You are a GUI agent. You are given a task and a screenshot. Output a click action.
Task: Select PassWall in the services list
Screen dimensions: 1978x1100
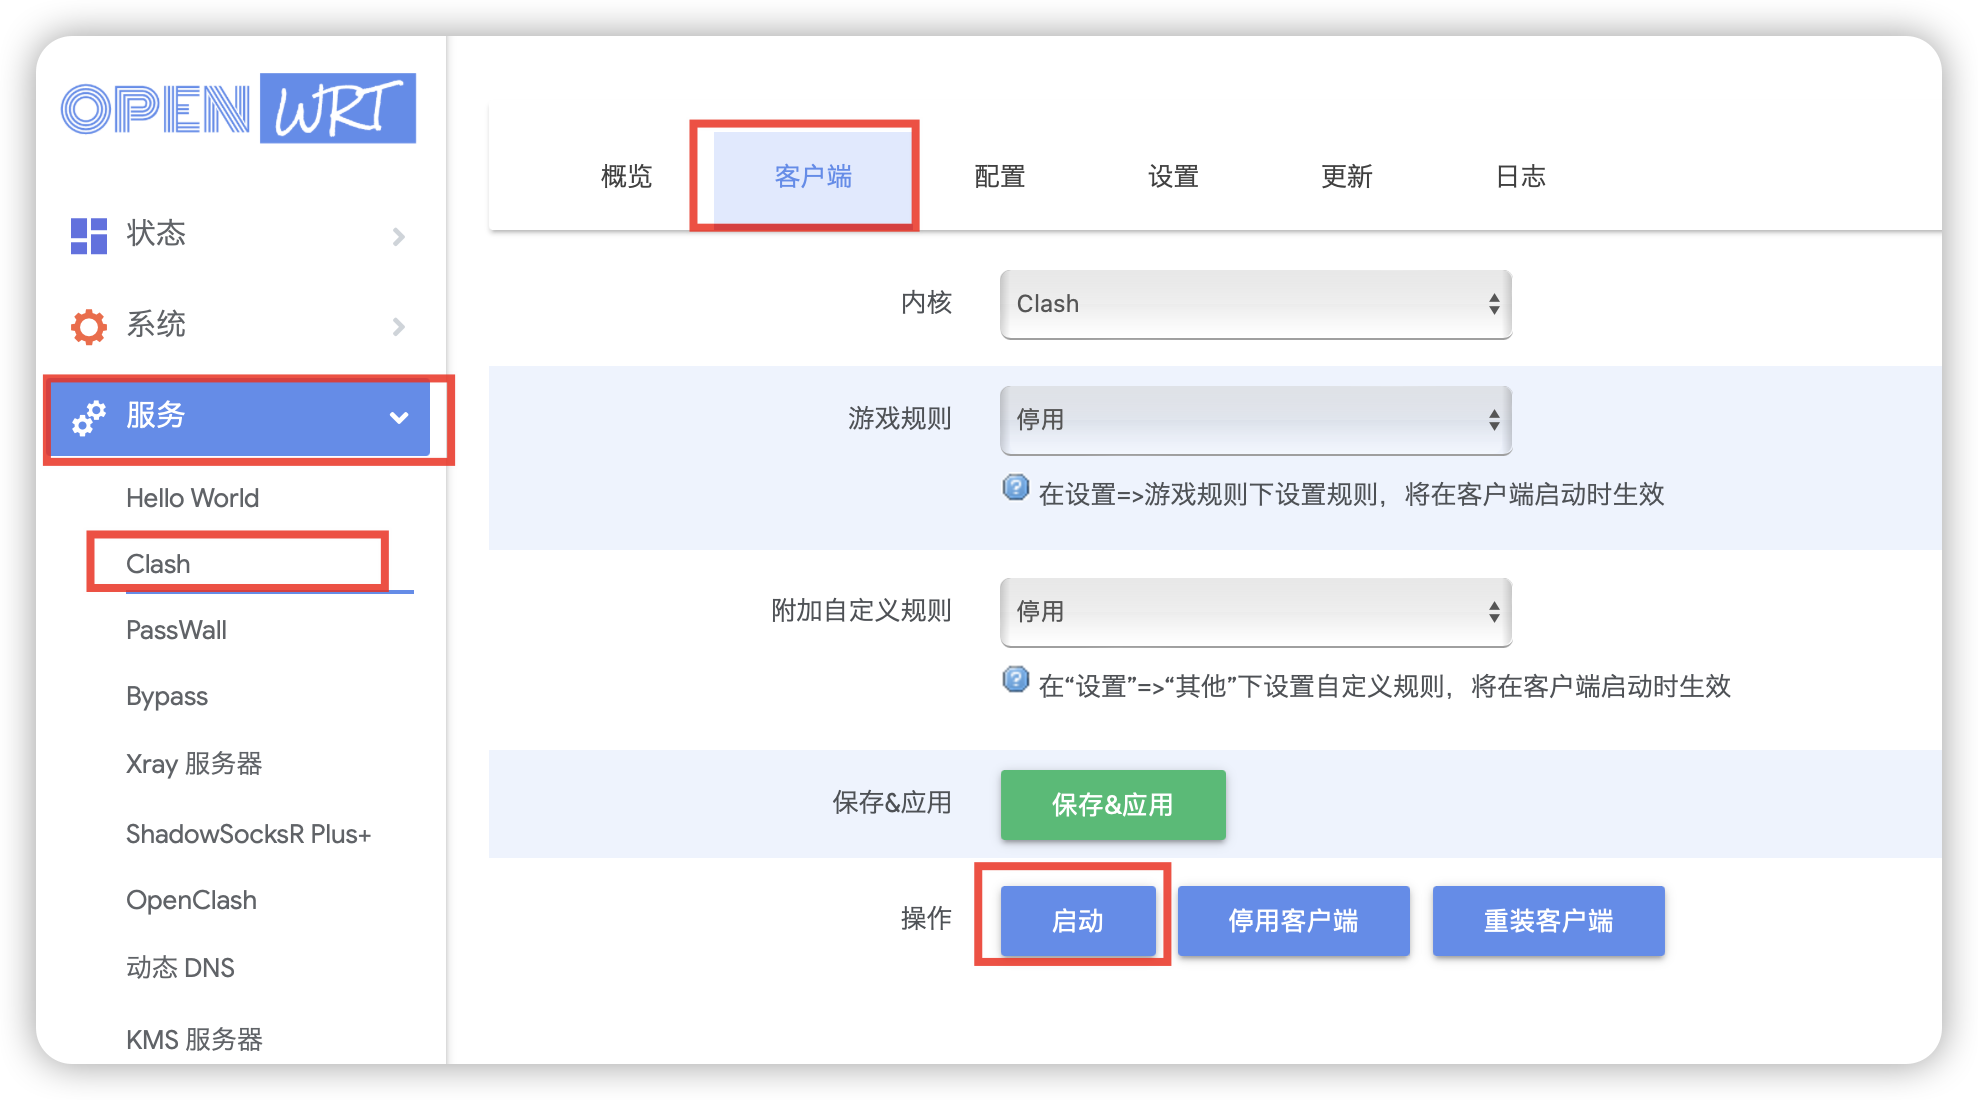point(177,629)
